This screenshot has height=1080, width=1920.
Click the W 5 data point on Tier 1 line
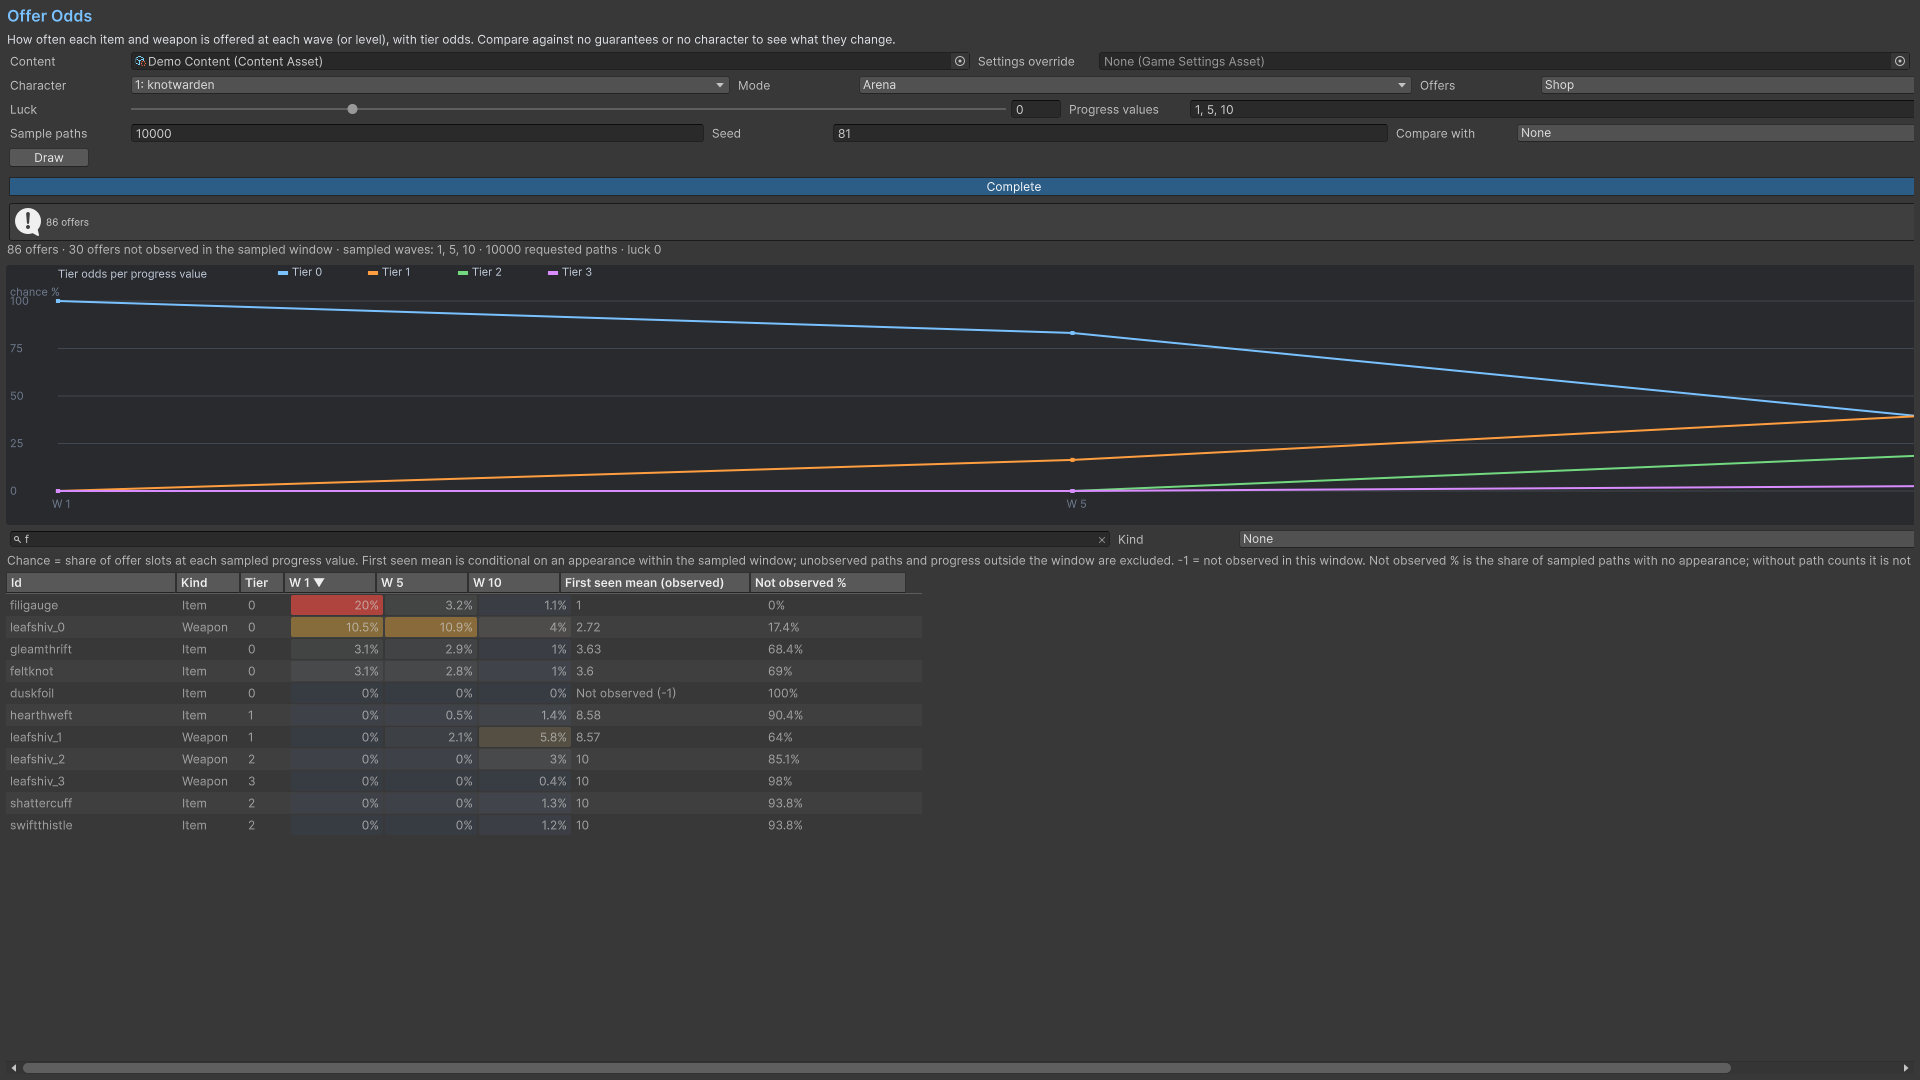(1073, 460)
